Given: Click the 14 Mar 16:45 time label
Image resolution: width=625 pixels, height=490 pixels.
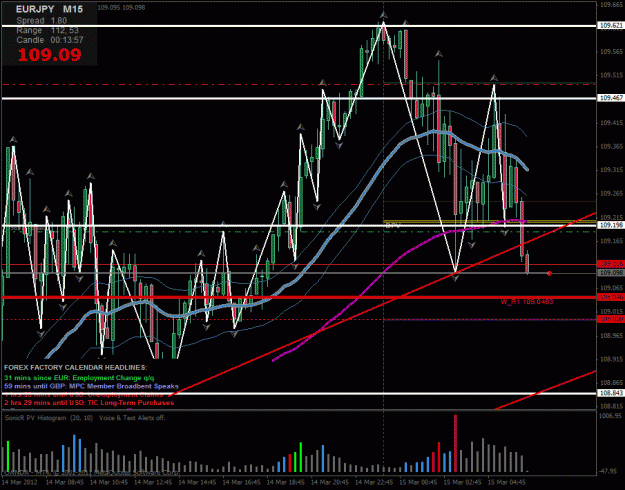Looking at the screenshot, I should click(242, 482).
